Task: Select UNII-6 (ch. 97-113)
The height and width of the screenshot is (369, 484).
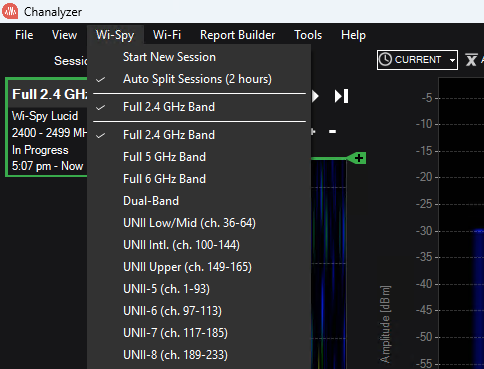Action: pos(199,311)
